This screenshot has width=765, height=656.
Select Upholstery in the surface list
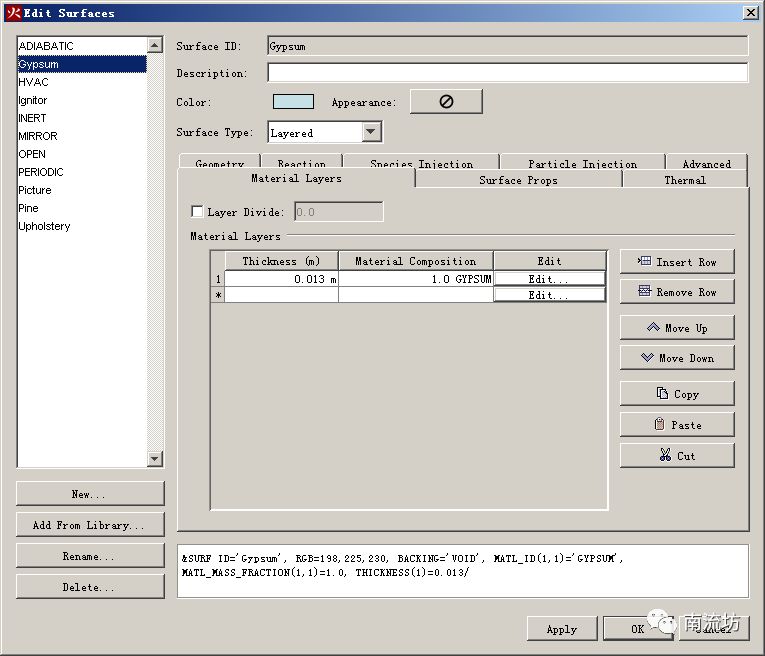click(45, 226)
